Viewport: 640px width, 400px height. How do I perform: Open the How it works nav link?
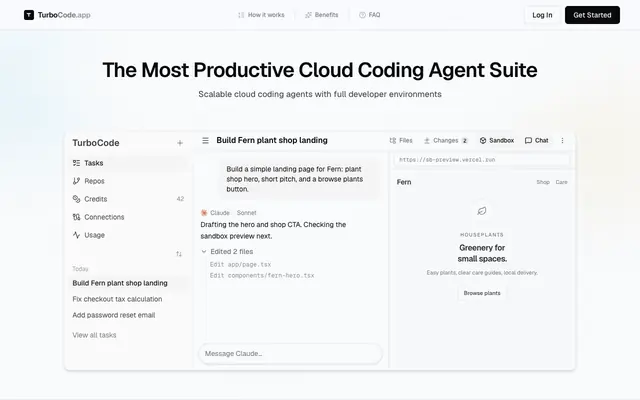tap(261, 15)
